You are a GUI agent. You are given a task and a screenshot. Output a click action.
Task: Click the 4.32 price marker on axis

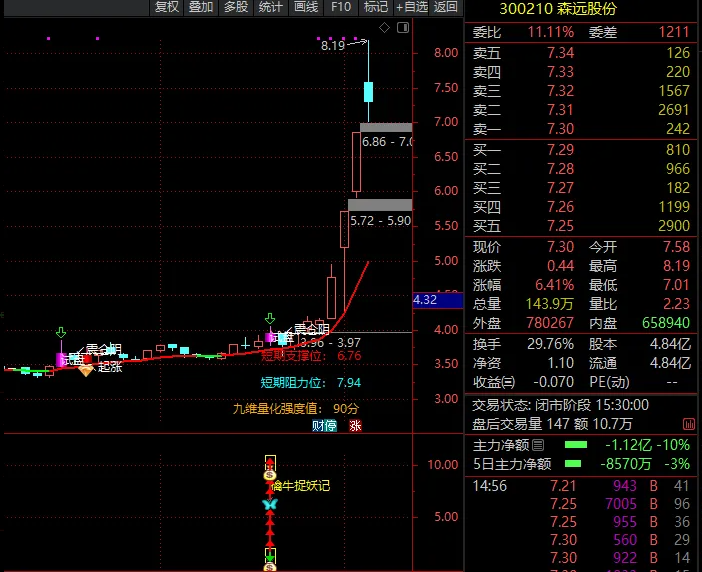[x=437, y=299]
